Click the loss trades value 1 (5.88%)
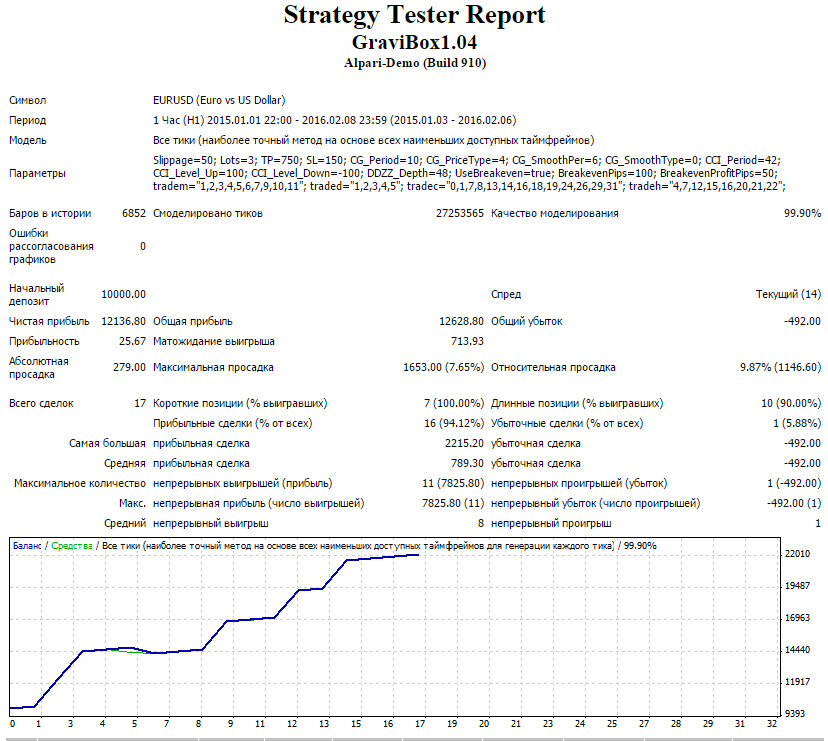This screenshot has height=741, width=828. click(797, 424)
